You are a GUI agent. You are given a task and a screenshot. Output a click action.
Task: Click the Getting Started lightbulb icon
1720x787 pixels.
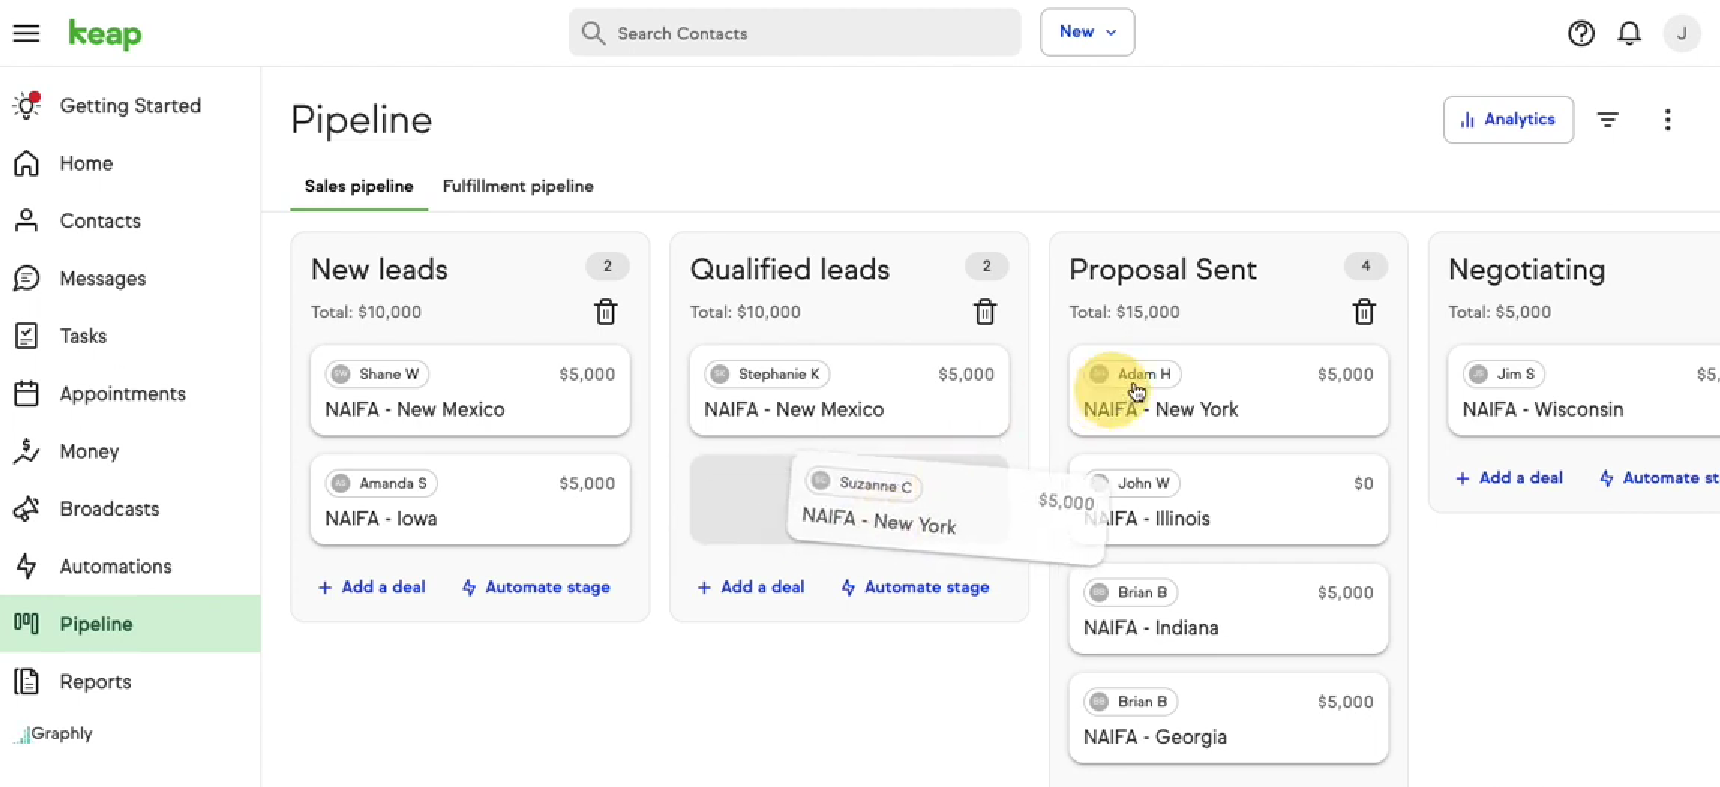click(x=27, y=105)
